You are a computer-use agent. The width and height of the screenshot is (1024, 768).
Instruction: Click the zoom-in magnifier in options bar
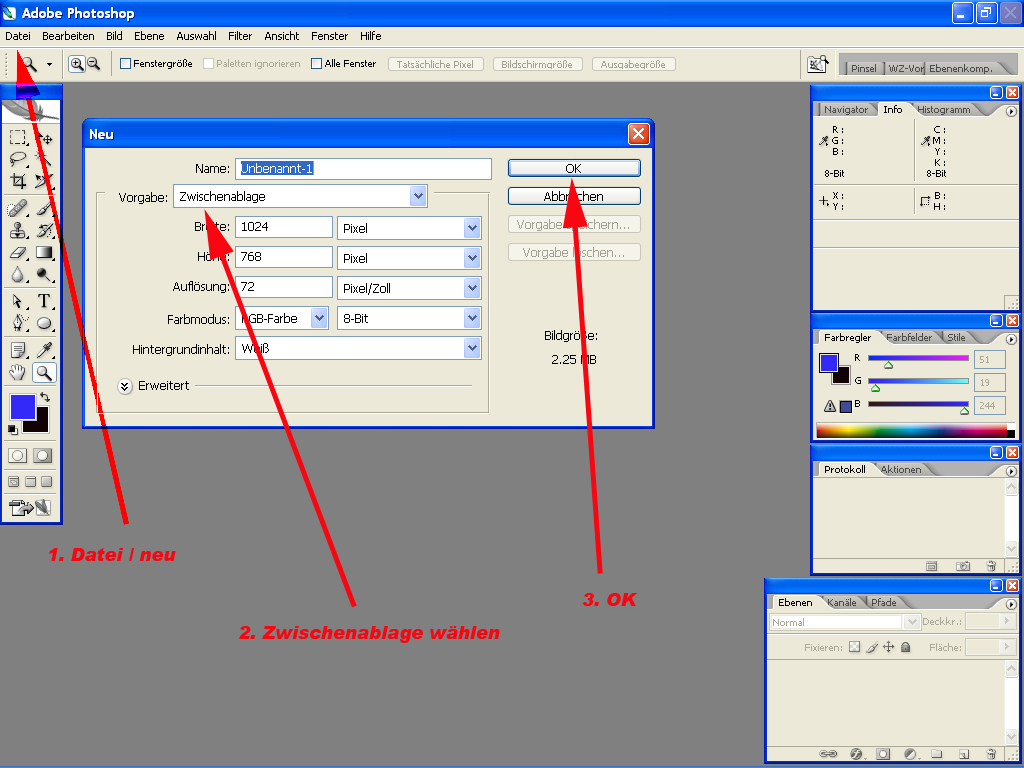point(77,63)
